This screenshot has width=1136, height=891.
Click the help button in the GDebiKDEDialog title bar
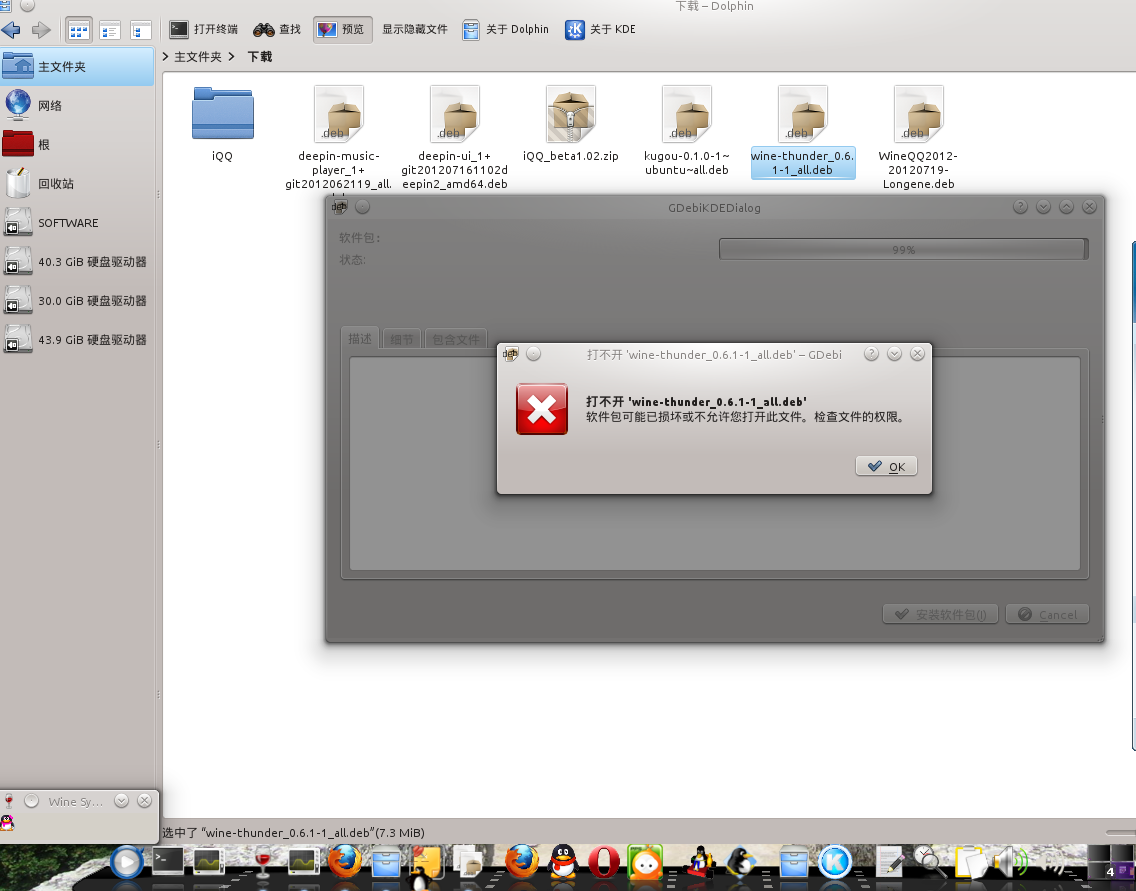[1020, 207]
